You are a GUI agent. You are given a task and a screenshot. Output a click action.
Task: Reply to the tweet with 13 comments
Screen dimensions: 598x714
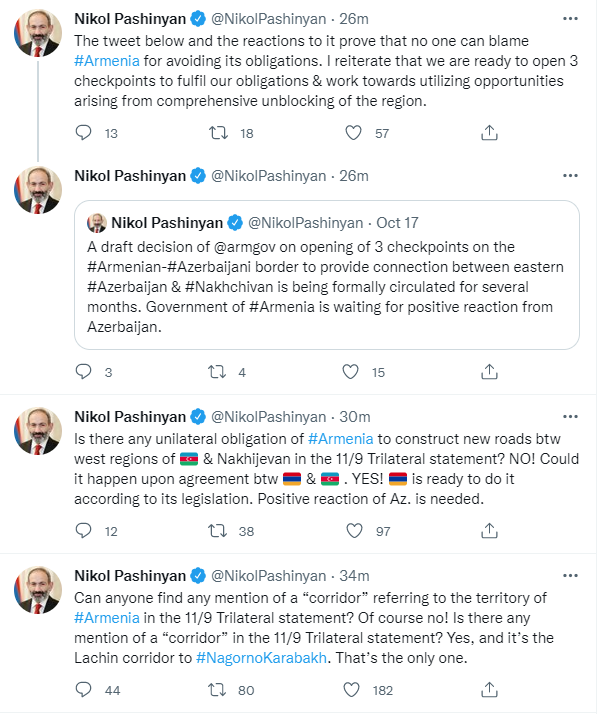coord(83,133)
